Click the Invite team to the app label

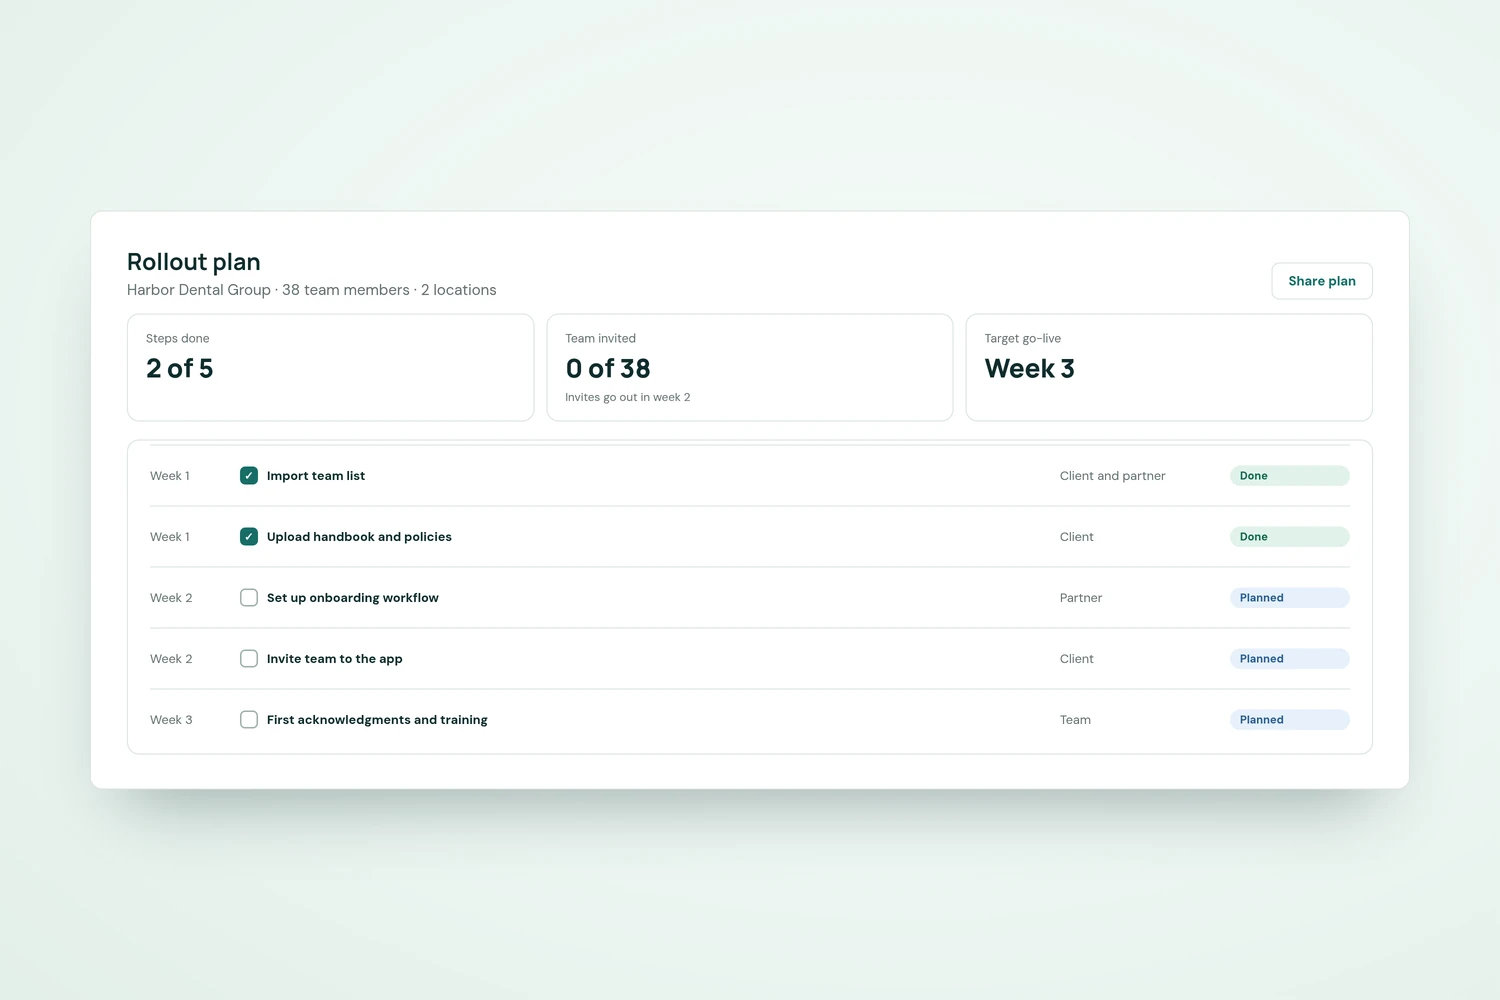click(335, 659)
